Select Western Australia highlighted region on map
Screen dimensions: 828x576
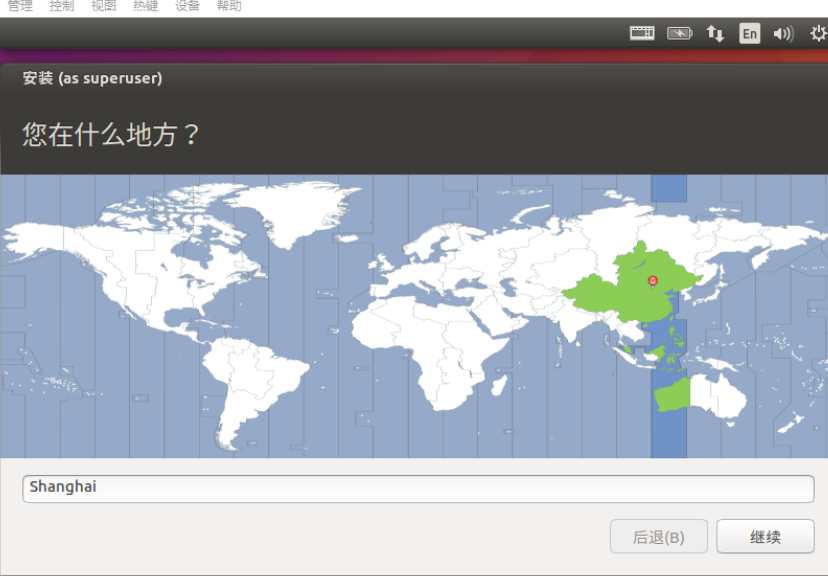(672, 395)
